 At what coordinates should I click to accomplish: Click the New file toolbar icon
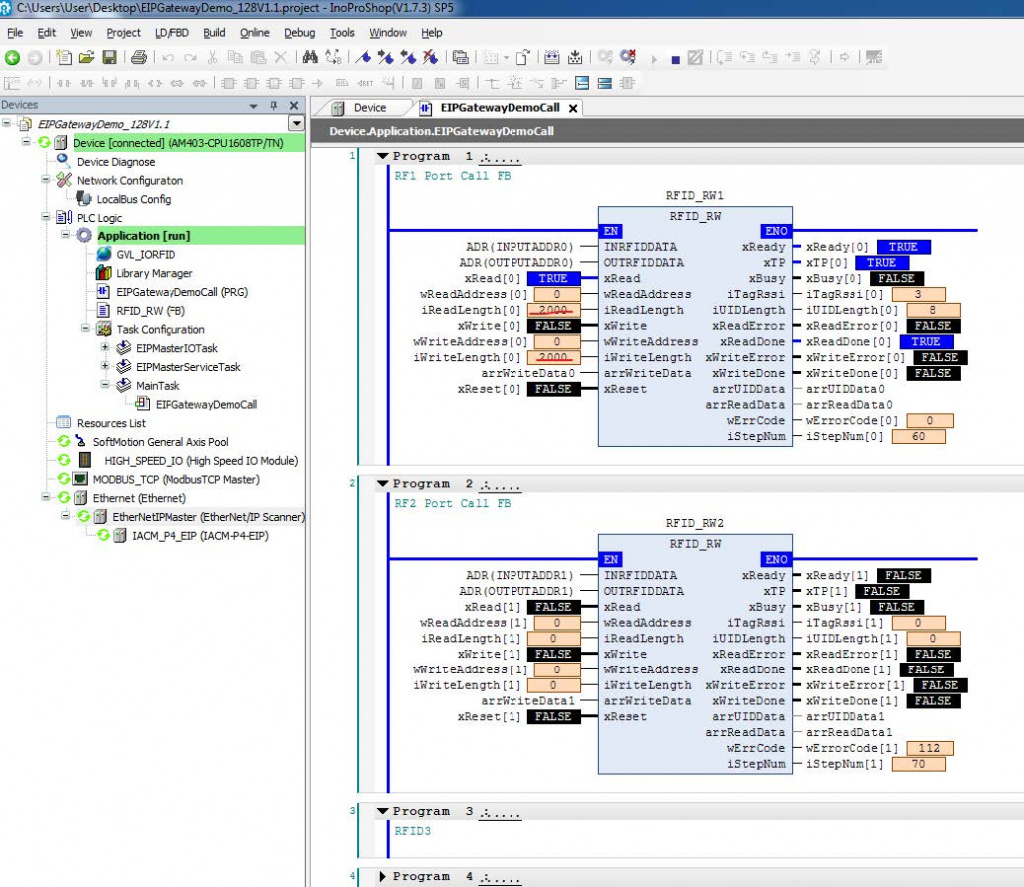(x=64, y=57)
